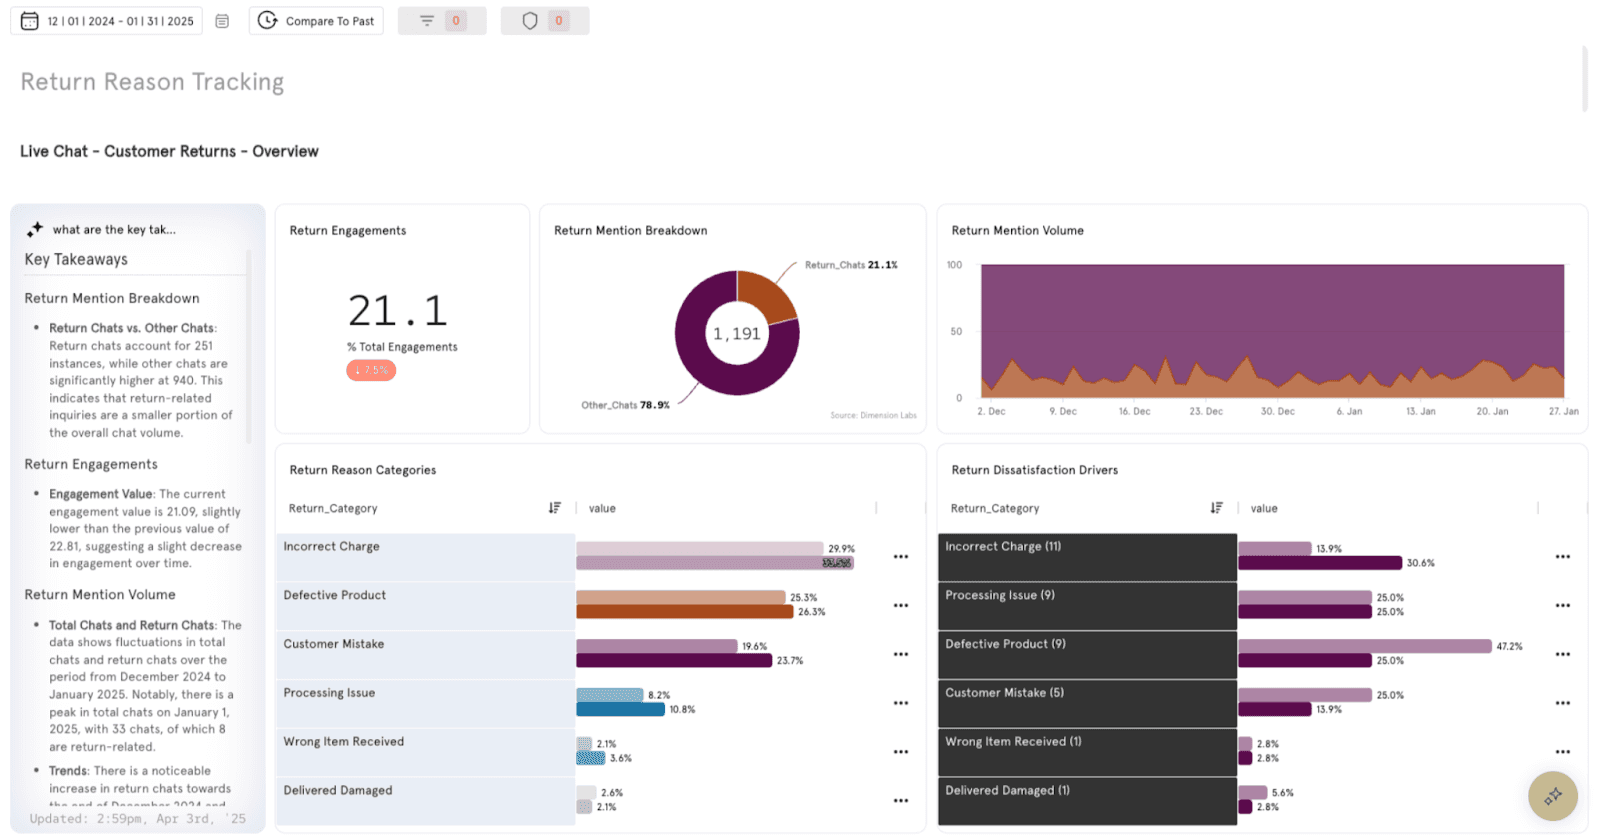
Task: Click the 'what are the key tak...' prompt
Action: coord(114,229)
